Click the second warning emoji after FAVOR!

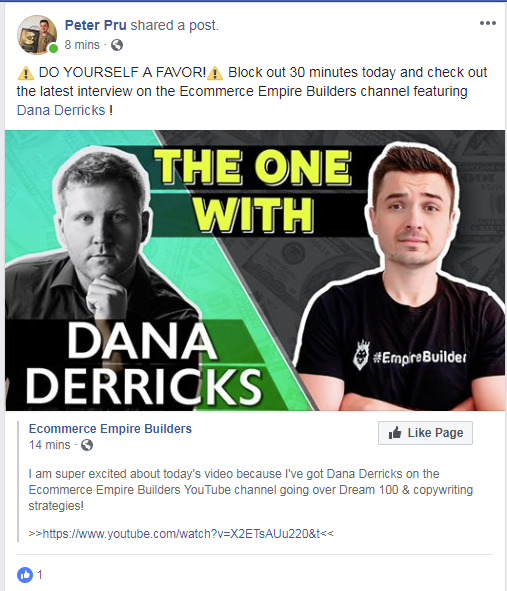coord(215,73)
